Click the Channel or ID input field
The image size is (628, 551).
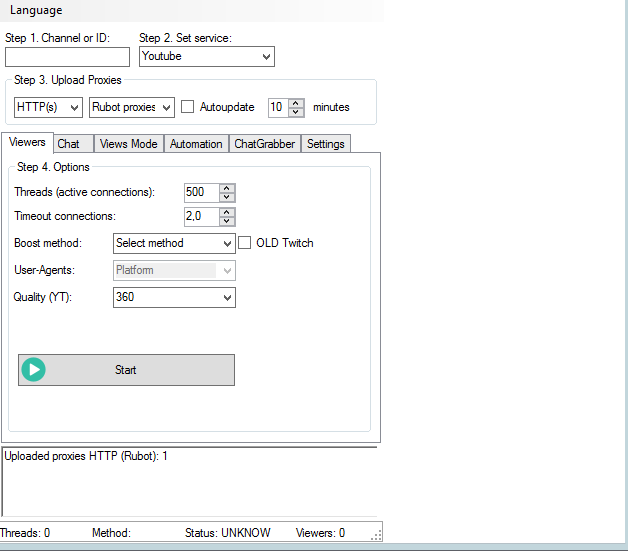[x=67, y=57]
